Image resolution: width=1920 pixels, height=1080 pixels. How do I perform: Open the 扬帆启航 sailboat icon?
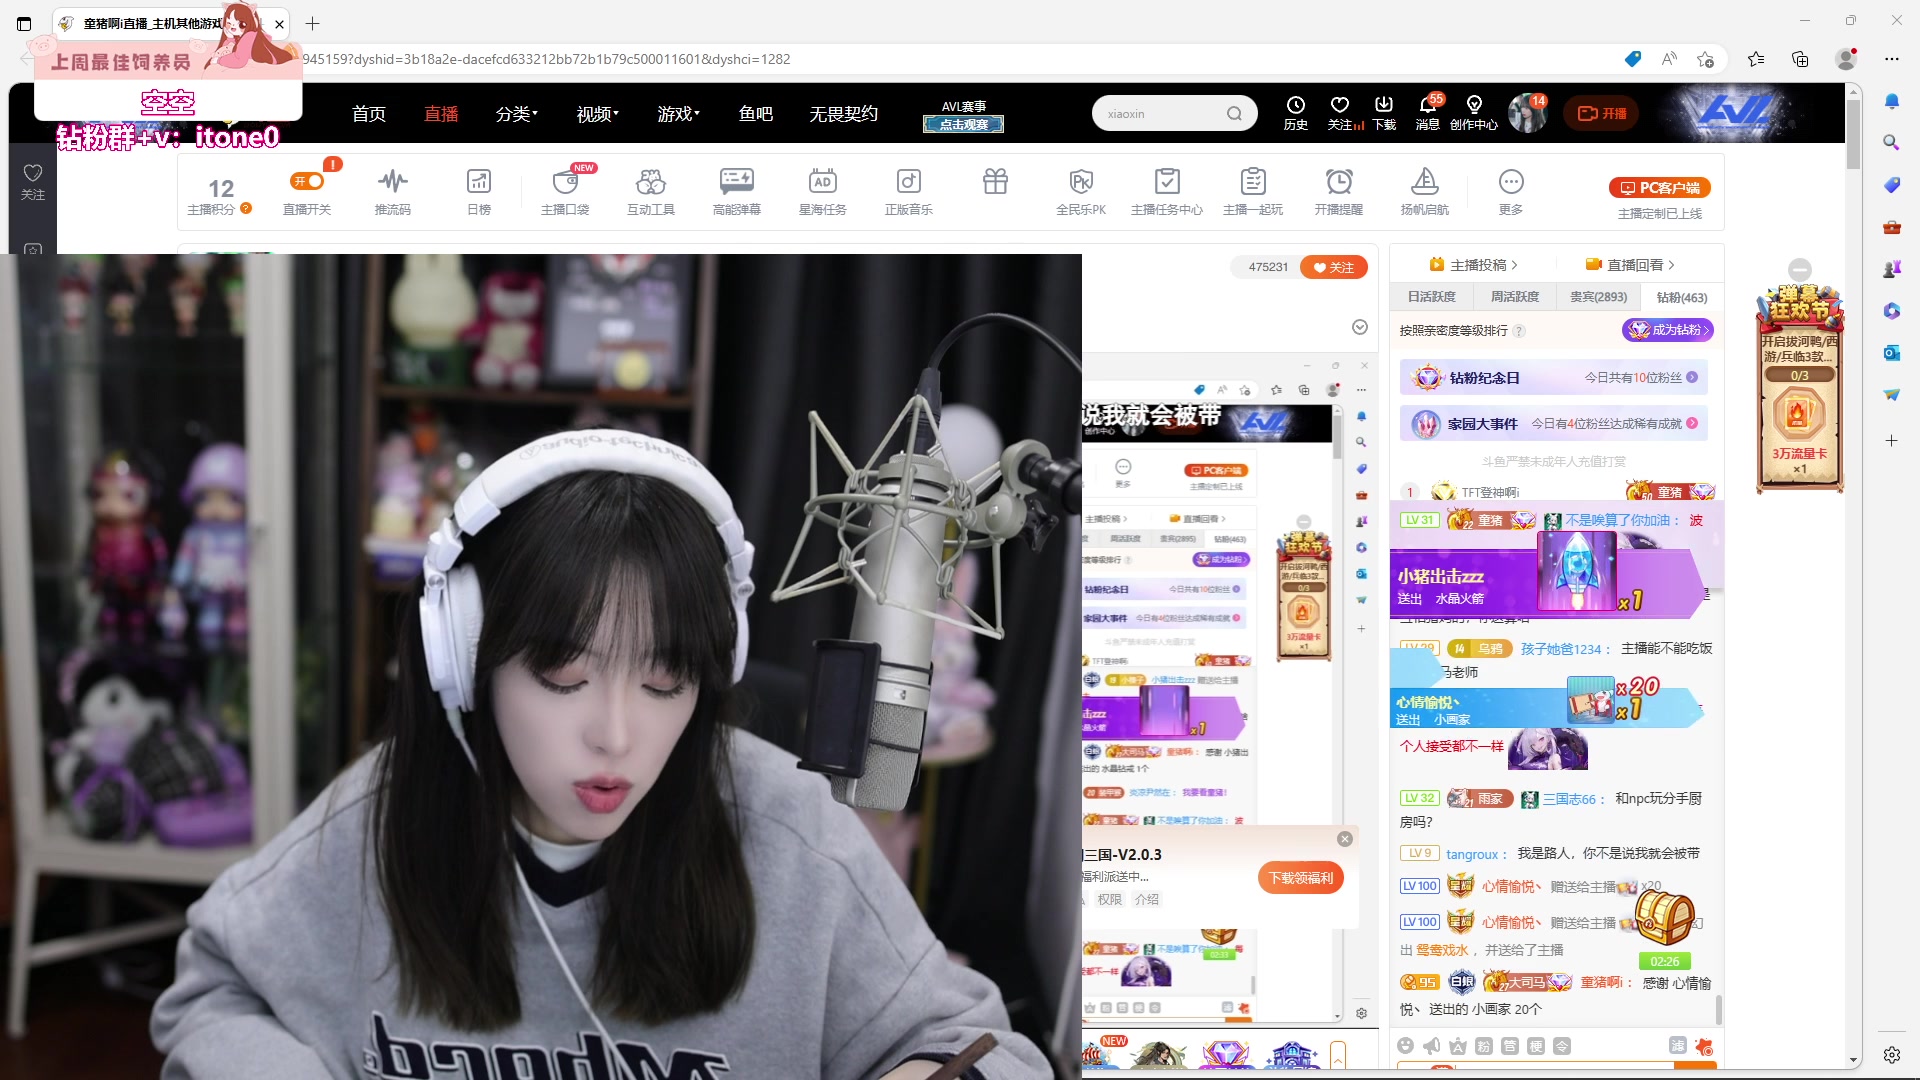1425,181
